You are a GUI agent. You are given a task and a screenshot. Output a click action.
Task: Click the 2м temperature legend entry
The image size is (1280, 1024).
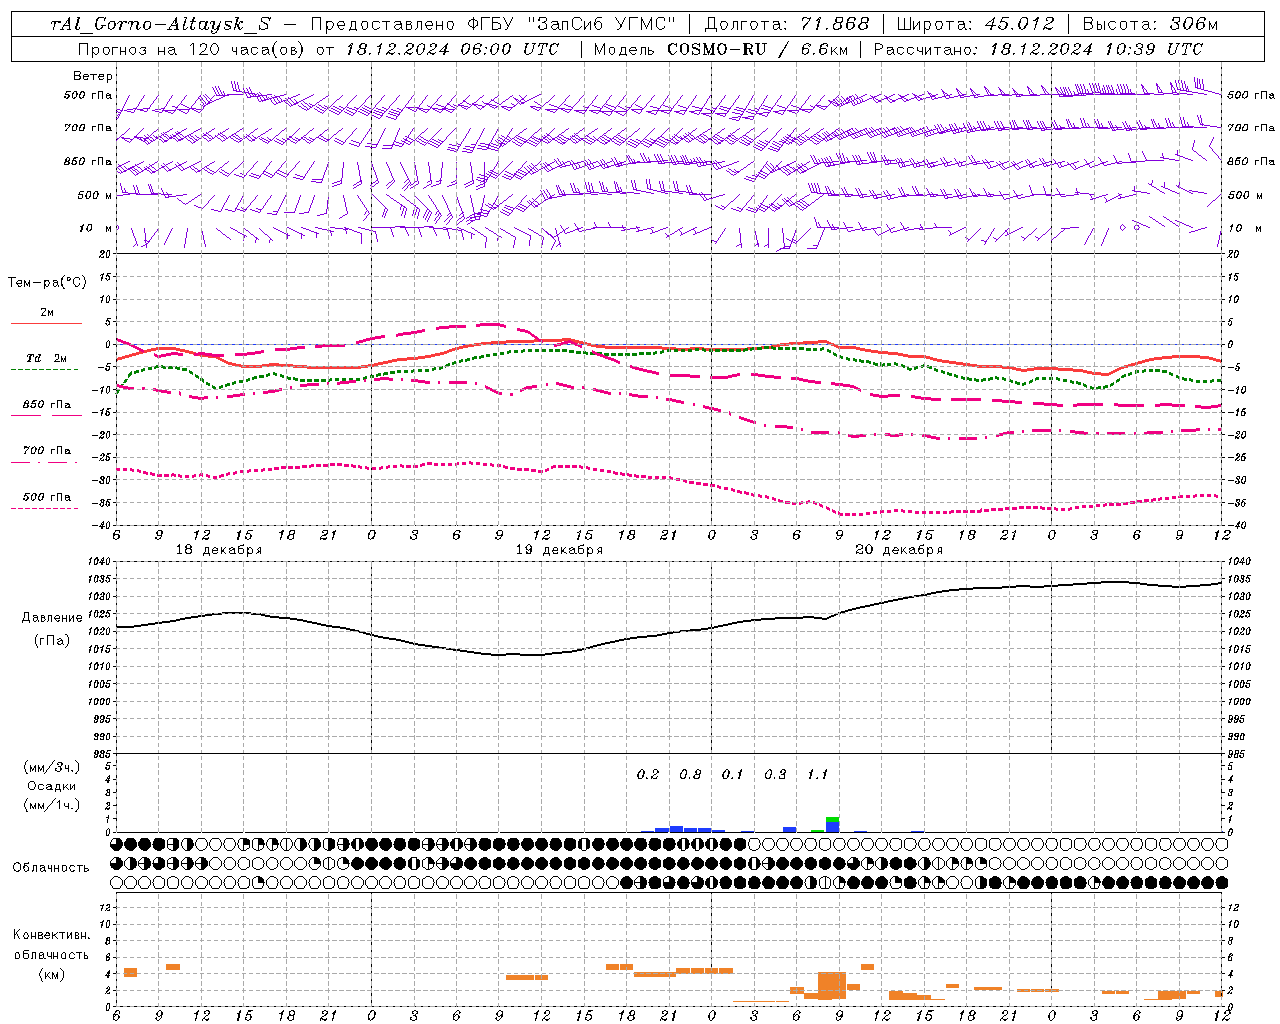47,313
